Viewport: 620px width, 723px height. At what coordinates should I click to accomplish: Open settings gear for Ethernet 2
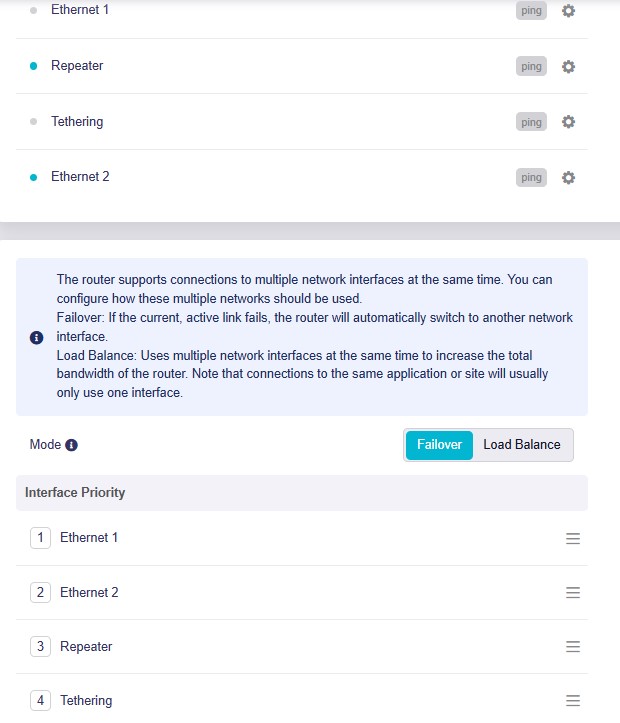pos(568,178)
